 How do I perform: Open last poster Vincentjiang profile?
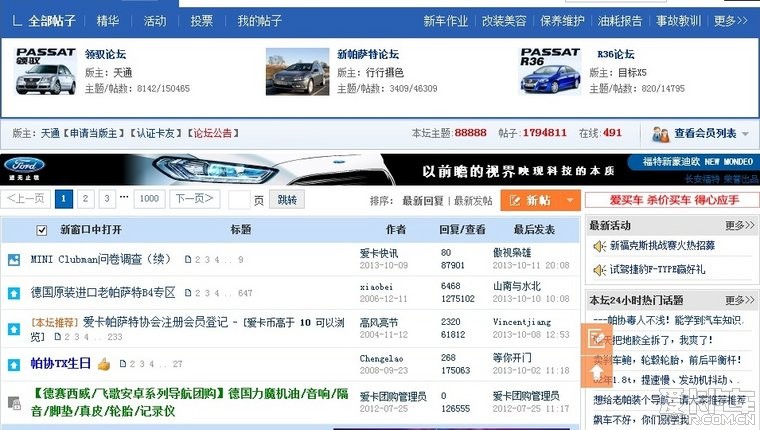522,322
